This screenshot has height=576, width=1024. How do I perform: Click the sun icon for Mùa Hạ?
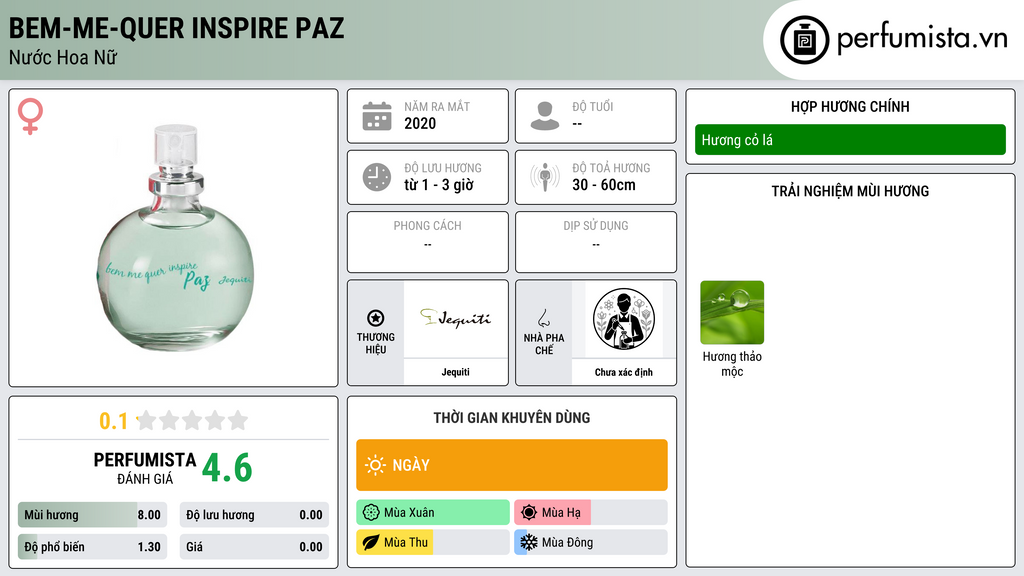(529, 513)
